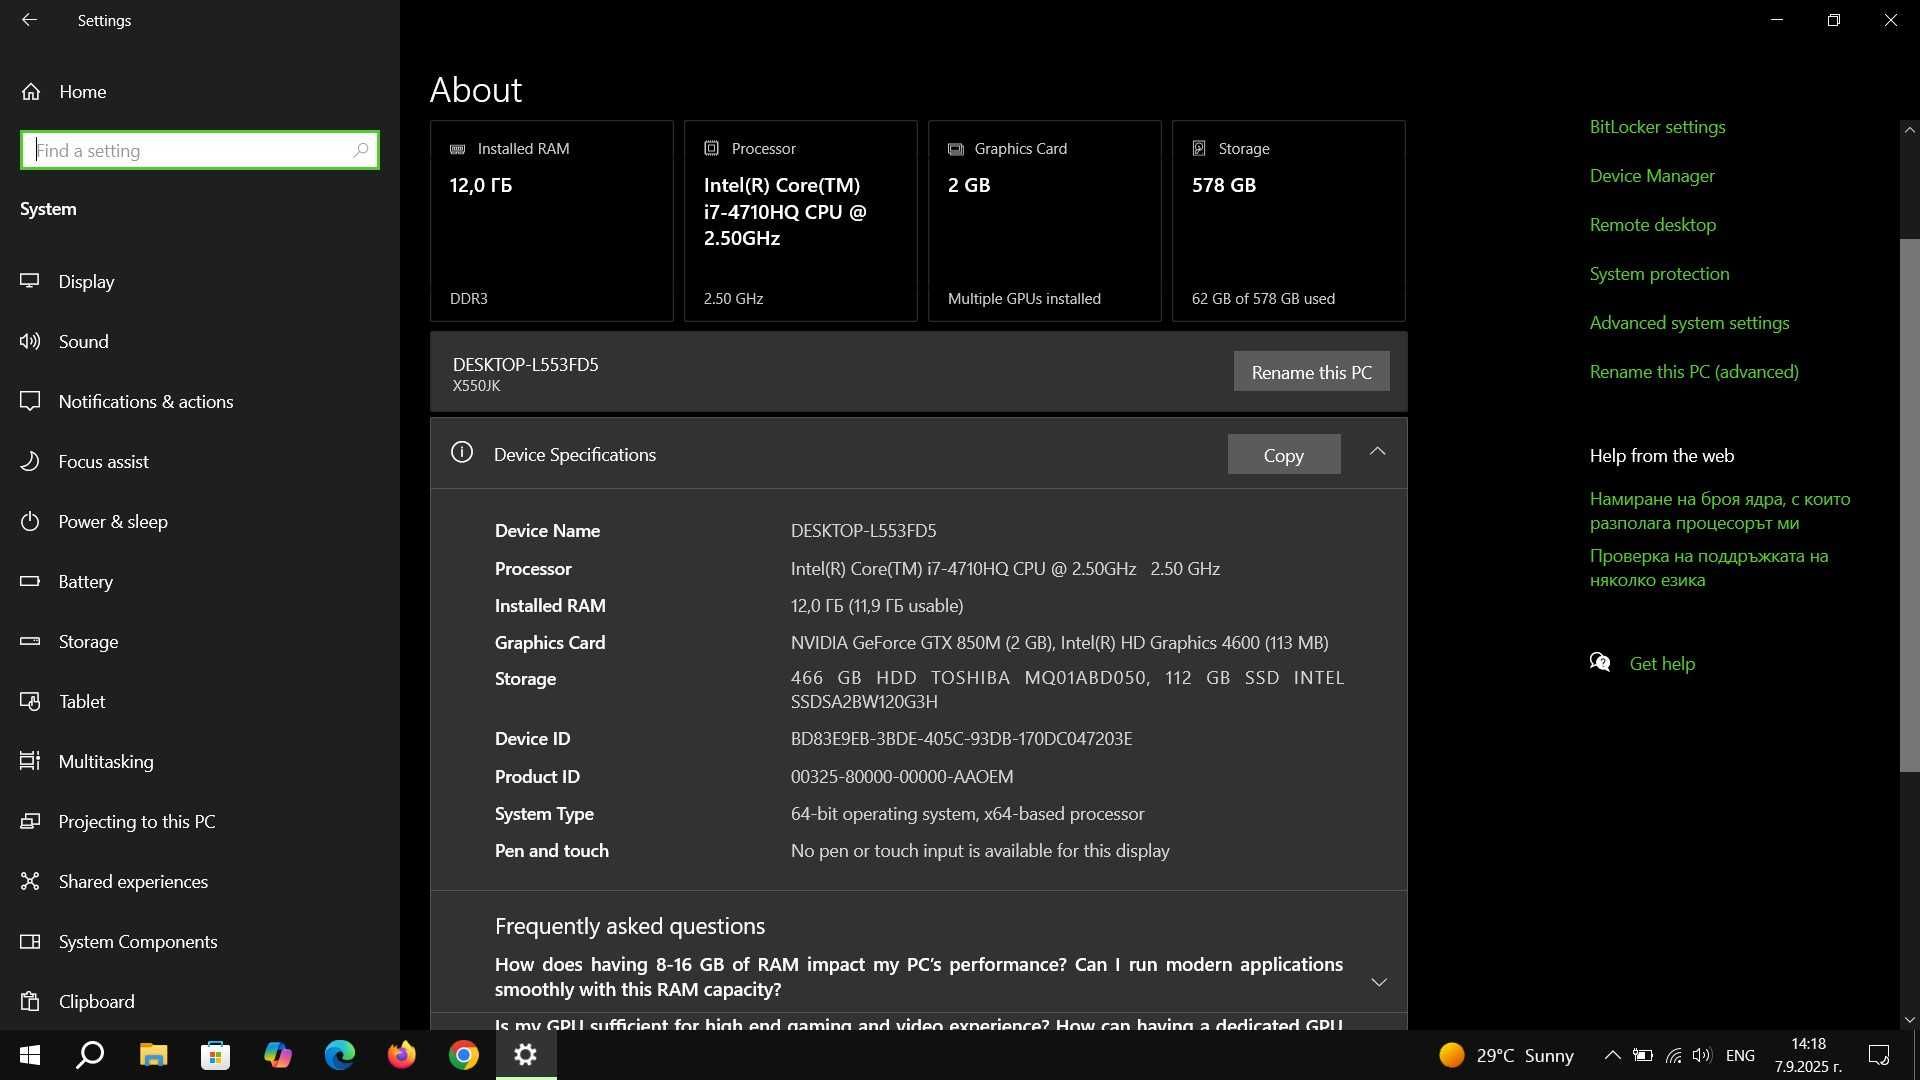Open Focus assist settings
The image size is (1920, 1080).
pos(200,461)
